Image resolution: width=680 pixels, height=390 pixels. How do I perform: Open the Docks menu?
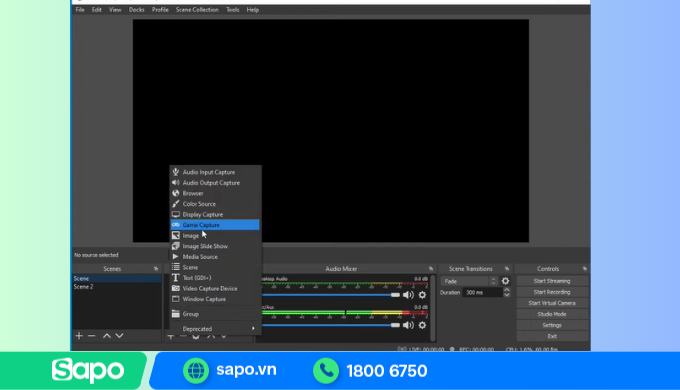tap(136, 10)
